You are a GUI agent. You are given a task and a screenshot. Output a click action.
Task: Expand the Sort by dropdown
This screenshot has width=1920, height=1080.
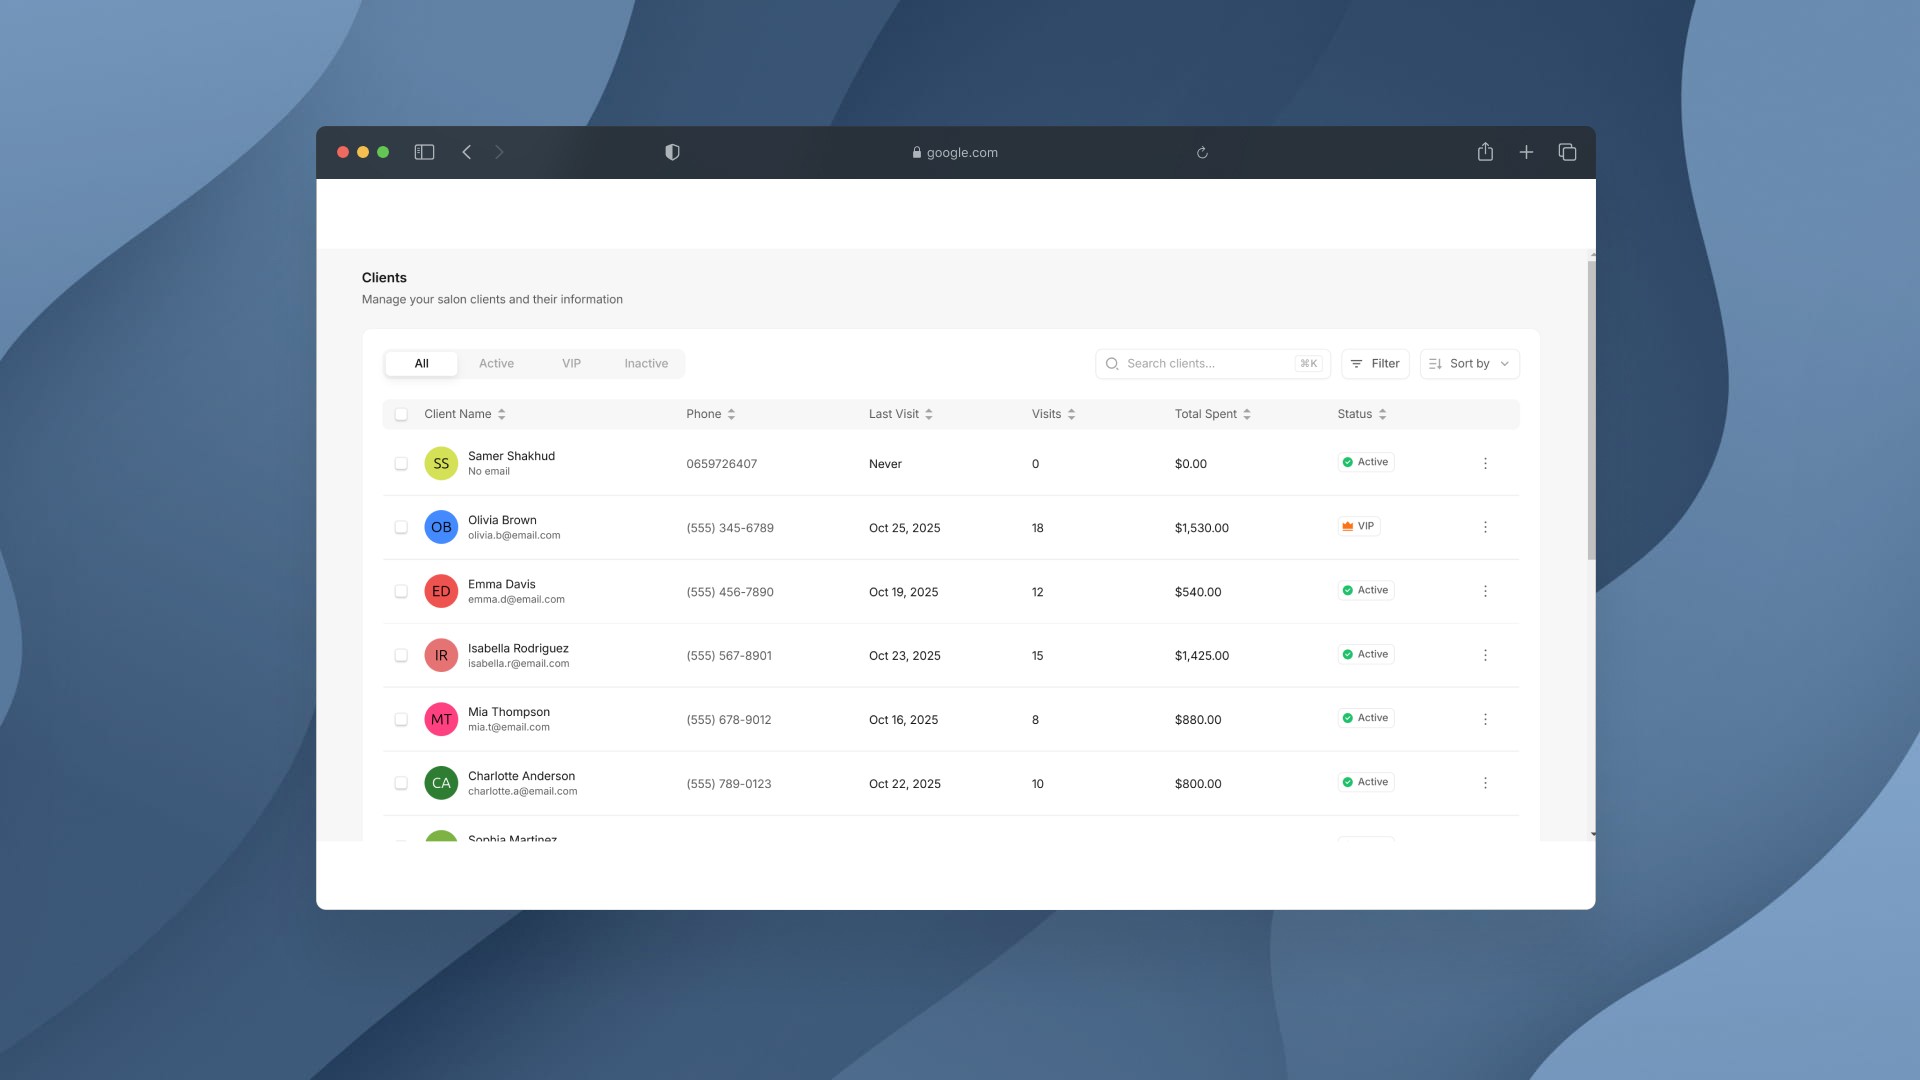click(x=1469, y=364)
